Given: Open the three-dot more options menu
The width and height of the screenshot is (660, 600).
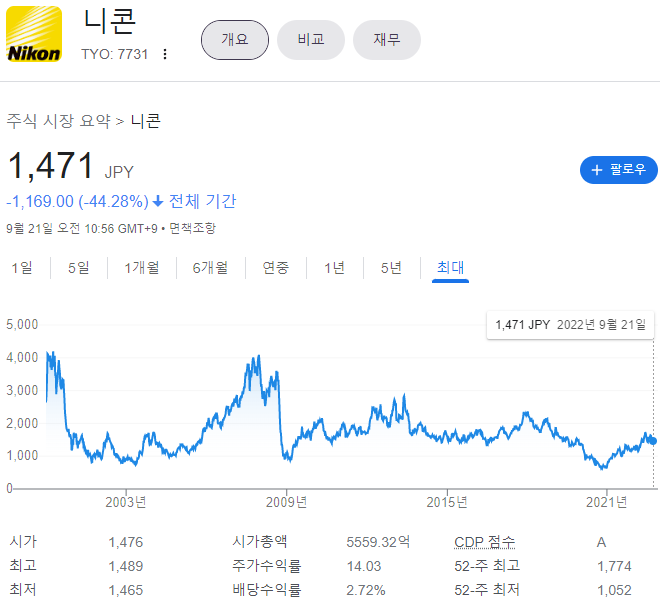Looking at the screenshot, I should click(165, 54).
